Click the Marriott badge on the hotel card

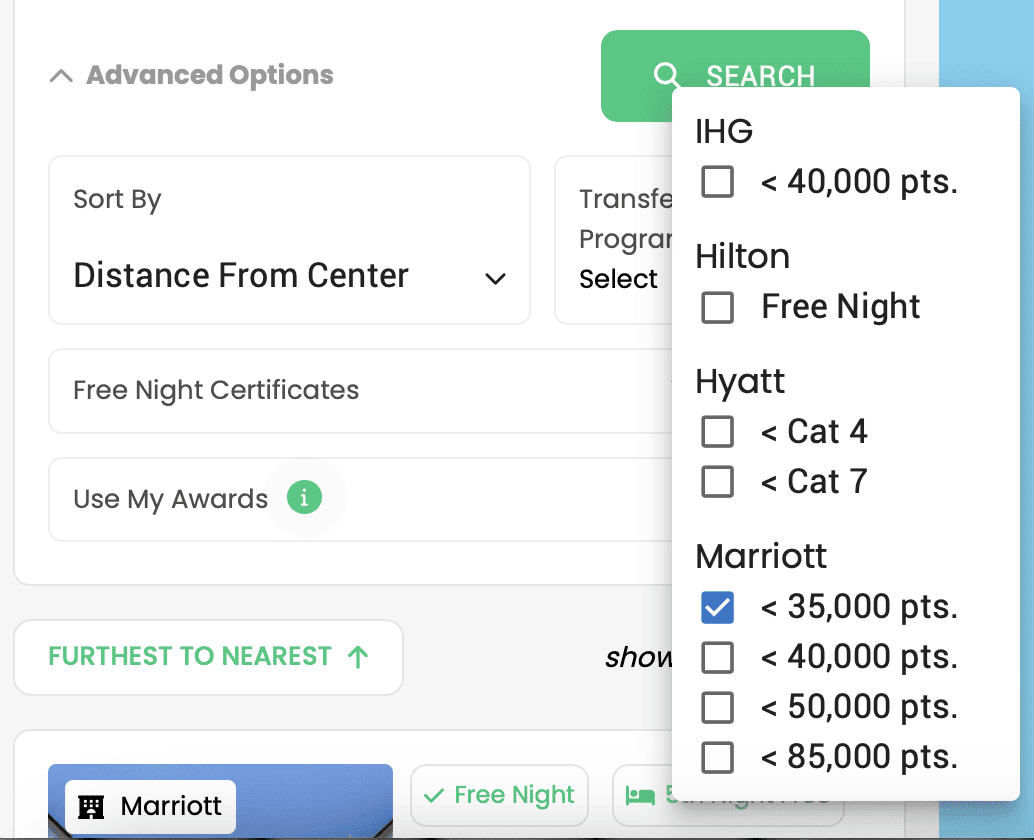tap(150, 806)
